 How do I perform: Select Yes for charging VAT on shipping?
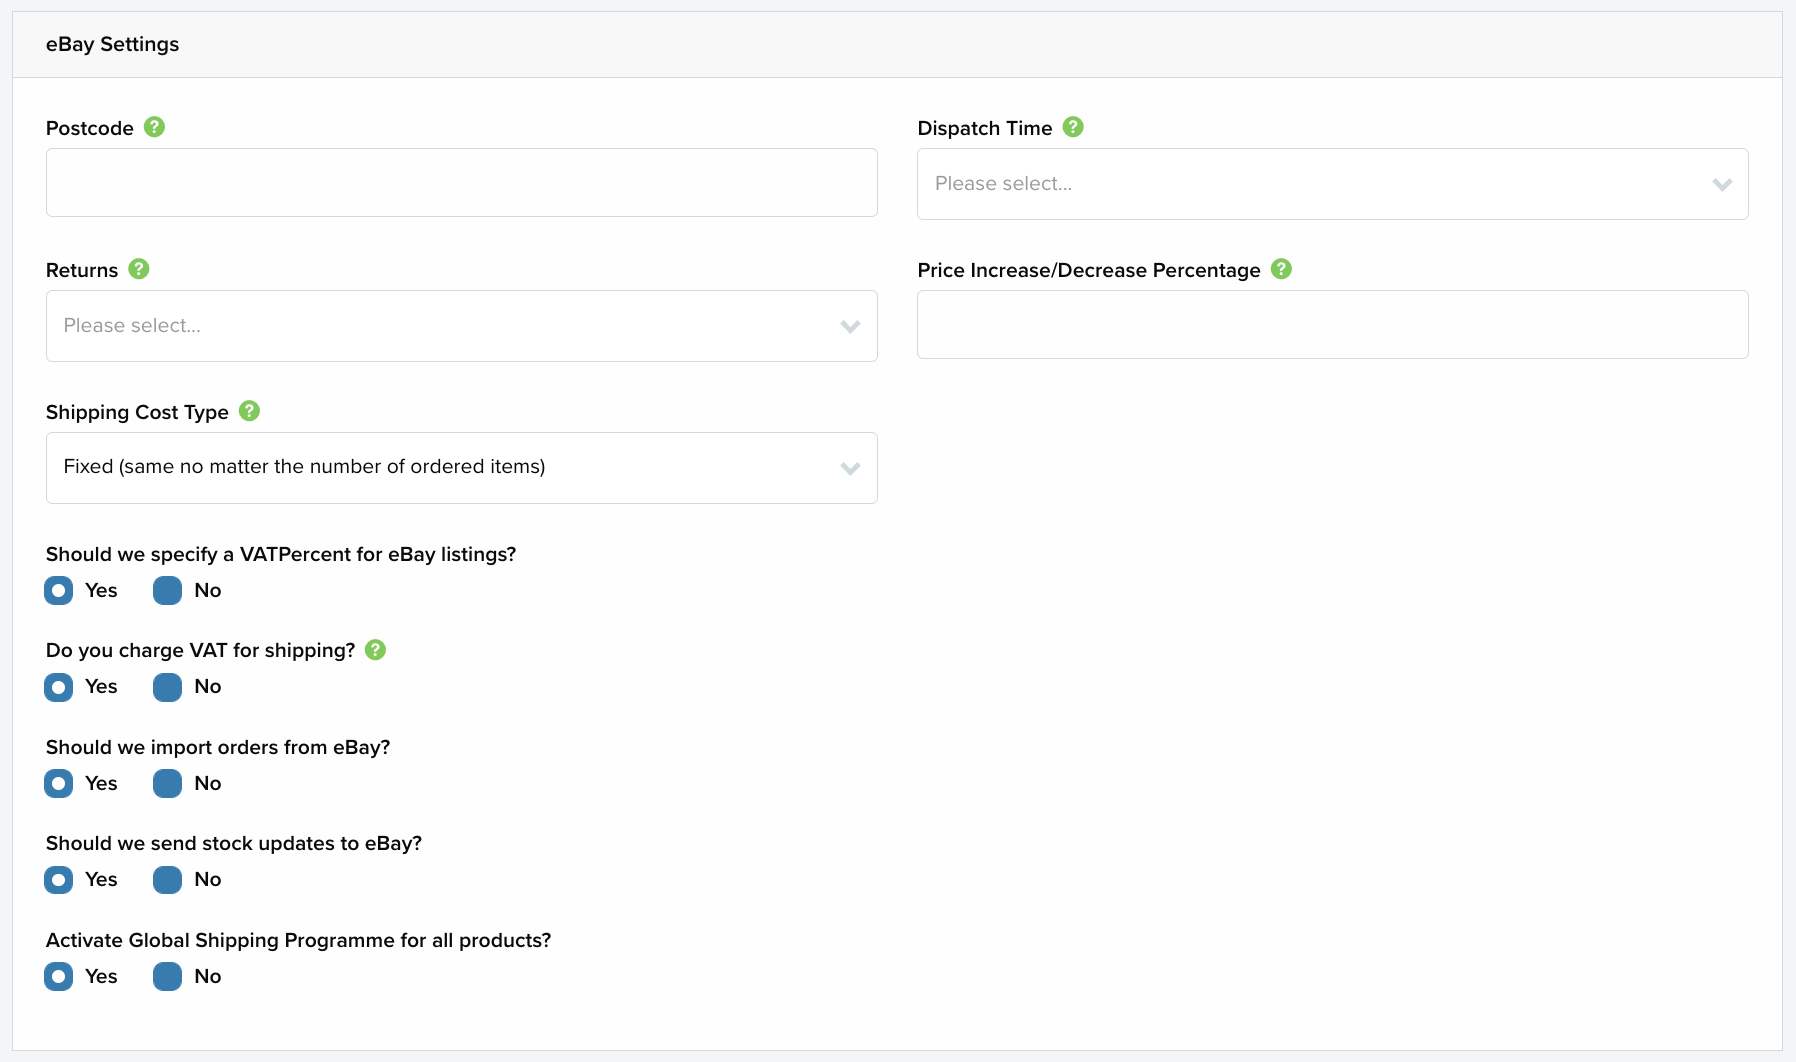click(x=59, y=687)
